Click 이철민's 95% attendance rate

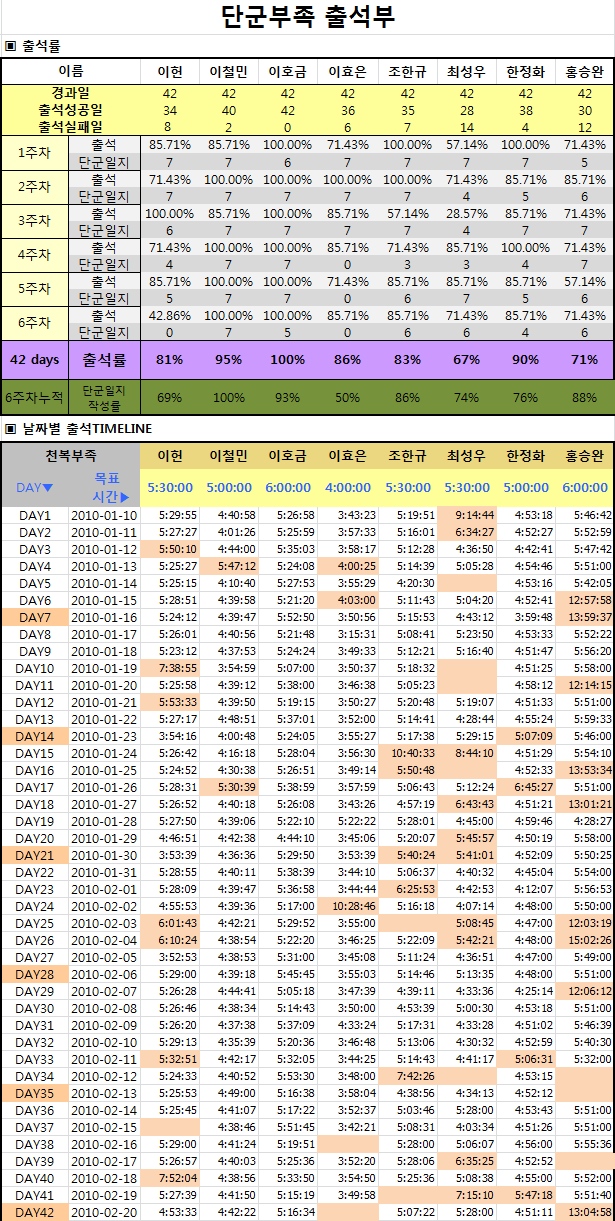coord(229,359)
